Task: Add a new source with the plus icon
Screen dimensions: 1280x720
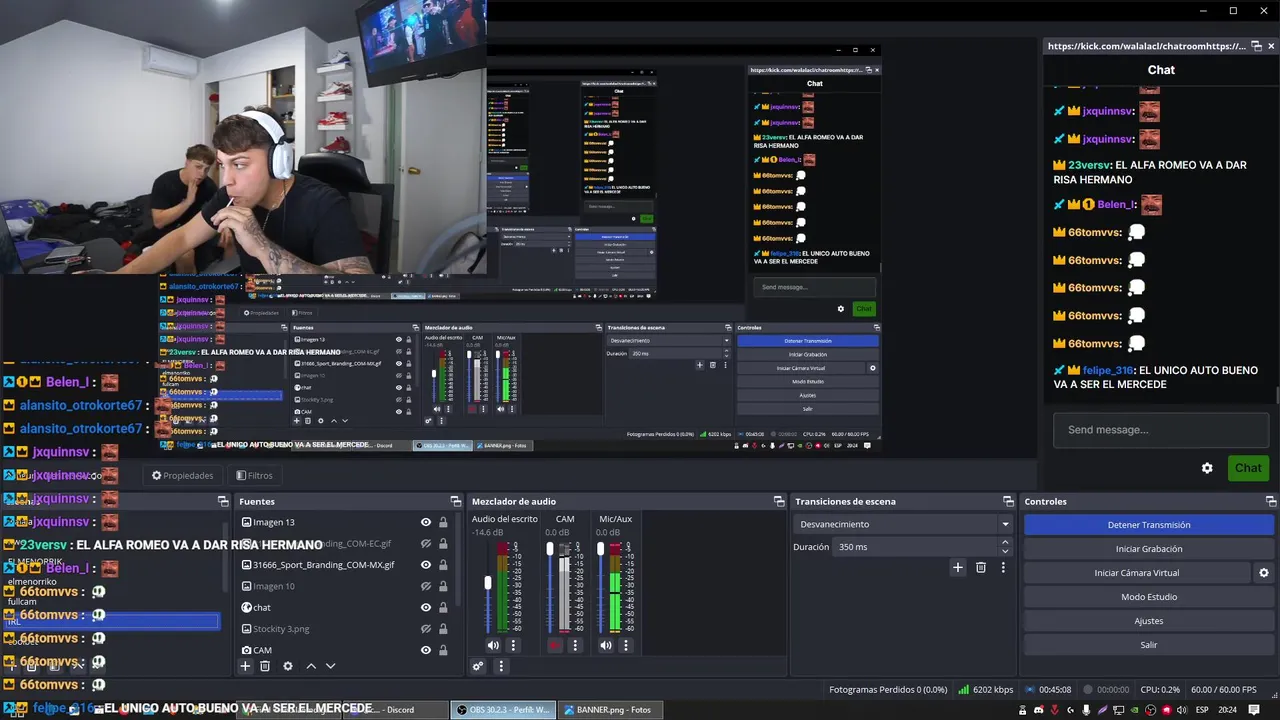Action: click(245, 666)
